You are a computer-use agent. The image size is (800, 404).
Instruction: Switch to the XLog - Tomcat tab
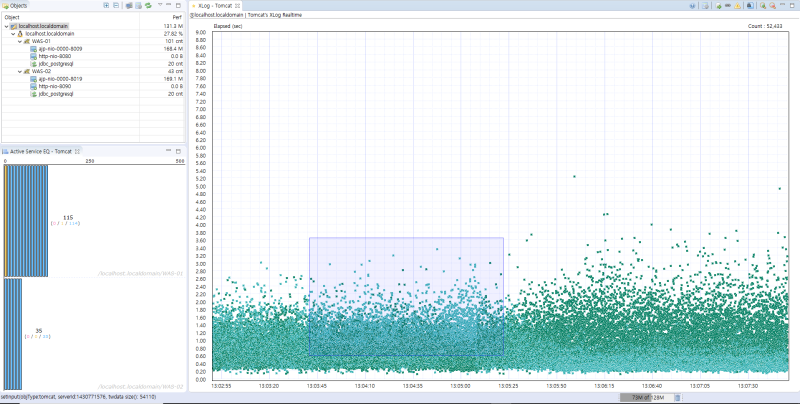coord(215,6)
